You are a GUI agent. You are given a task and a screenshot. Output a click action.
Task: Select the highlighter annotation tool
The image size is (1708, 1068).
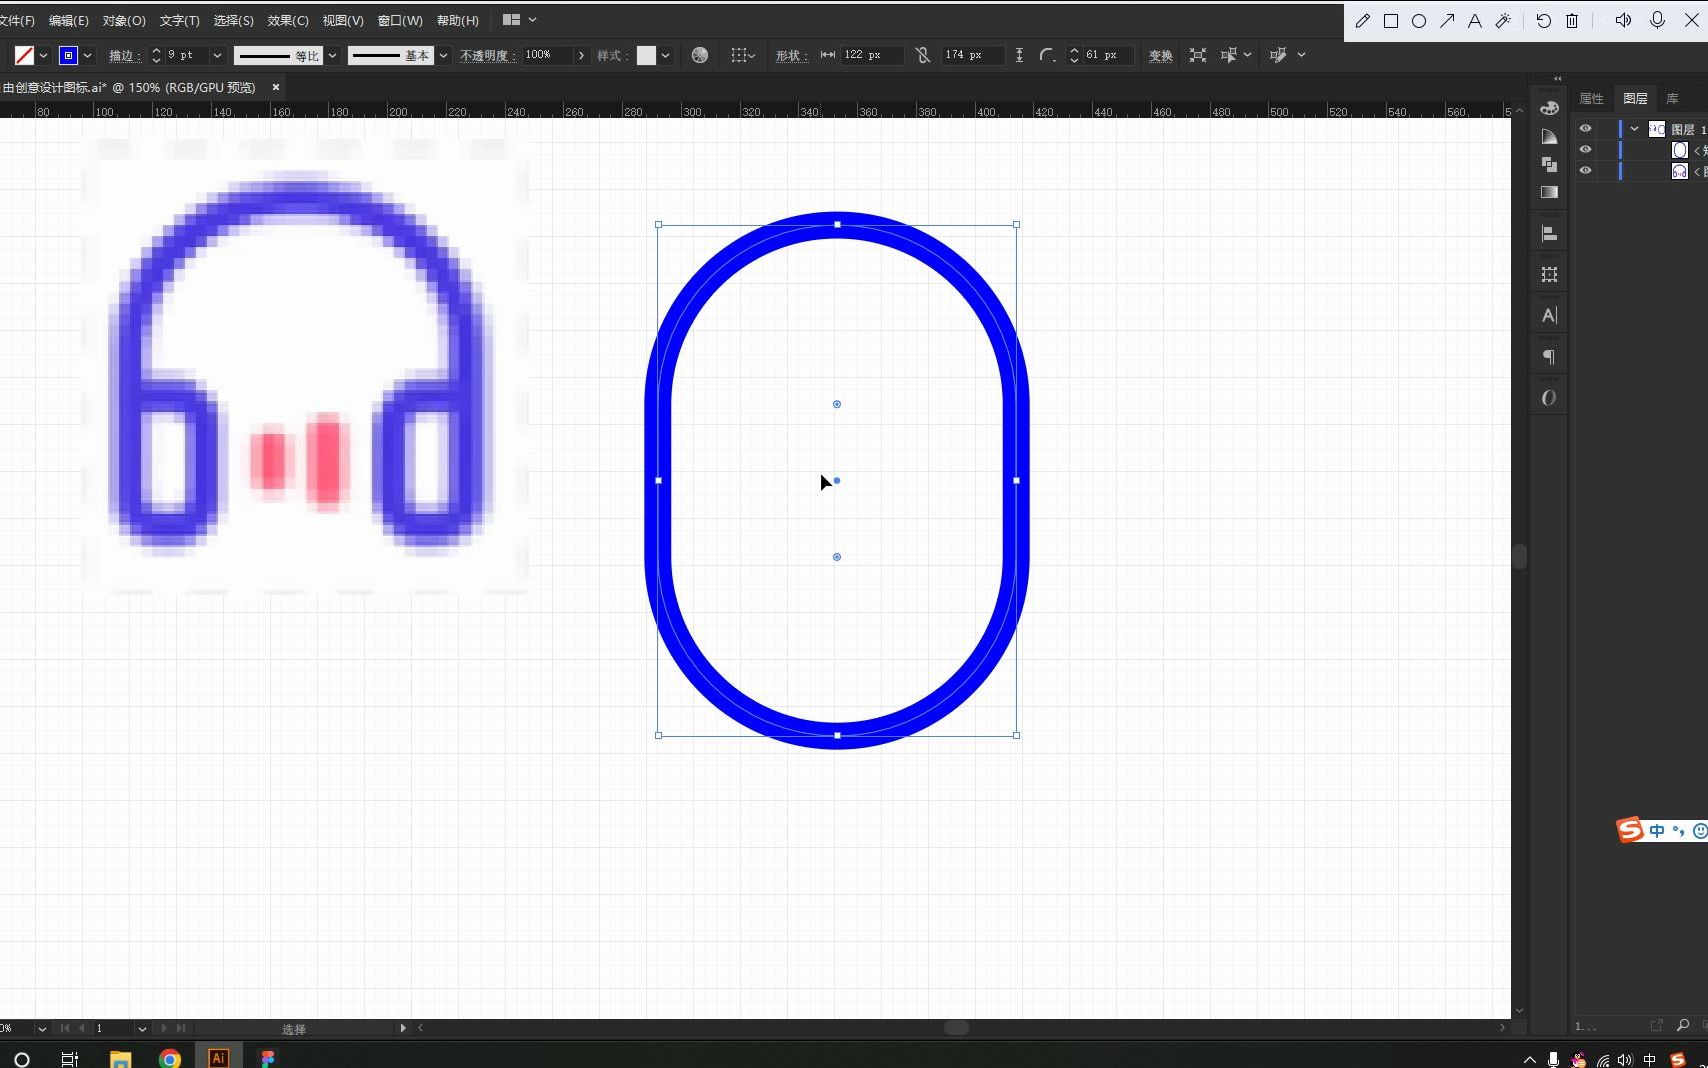click(x=1503, y=20)
